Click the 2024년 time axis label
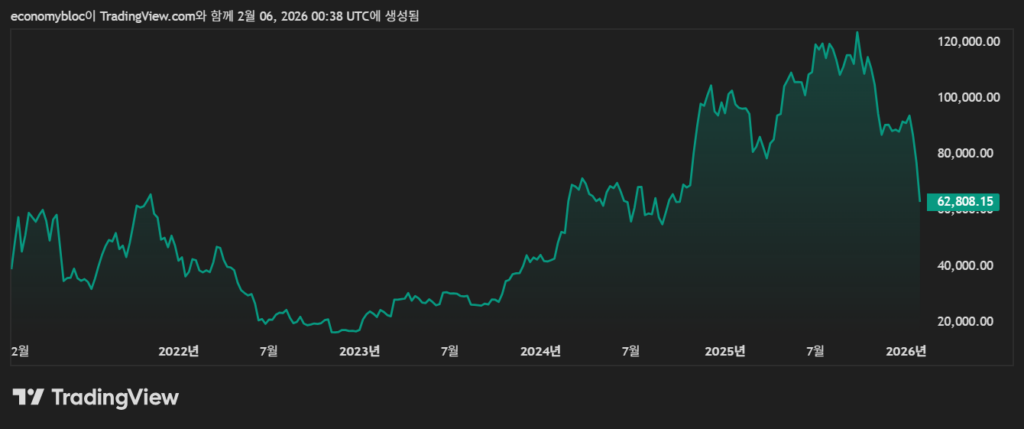The height and width of the screenshot is (429, 1024). coord(541,351)
